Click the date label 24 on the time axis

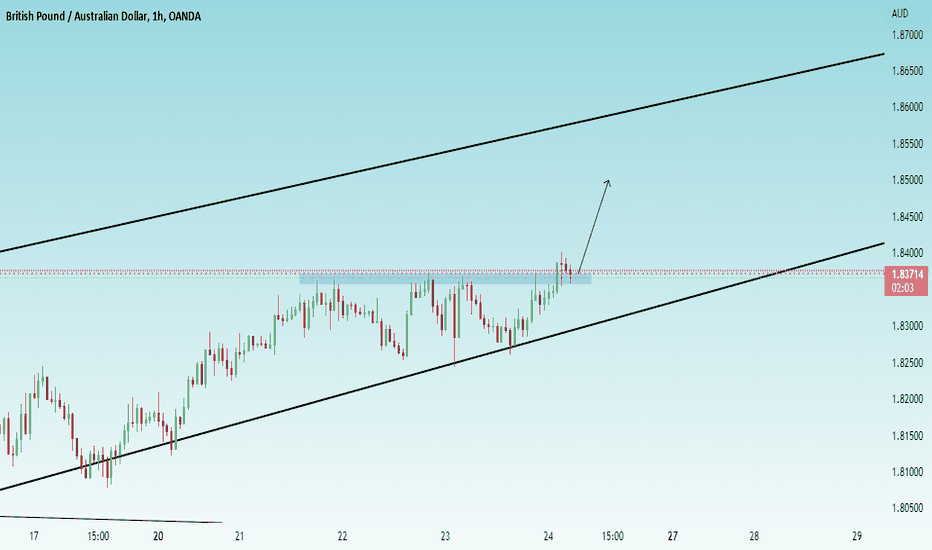click(x=549, y=536)
